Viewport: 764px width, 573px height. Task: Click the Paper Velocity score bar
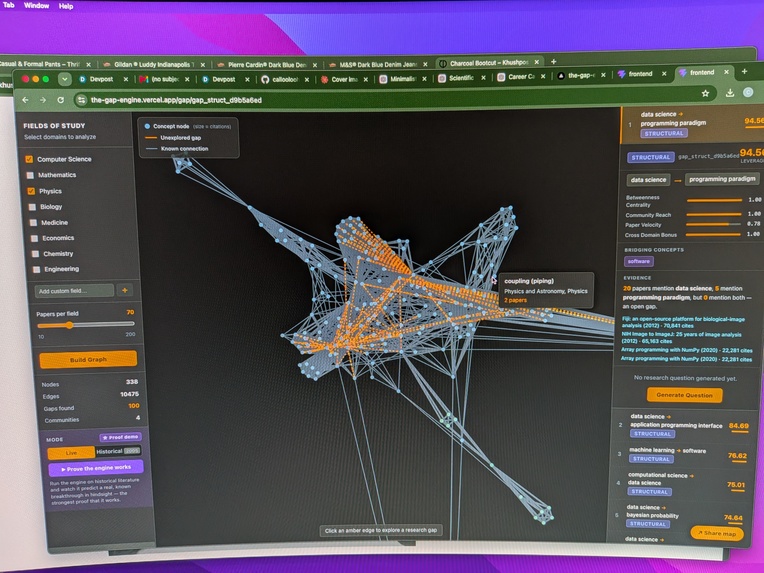click(713, 224)
